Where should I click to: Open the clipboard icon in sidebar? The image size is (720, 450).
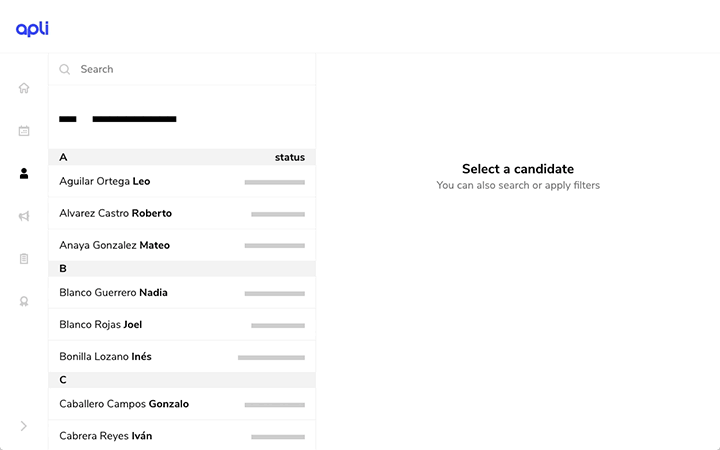pyautogui.click(x=24, y=259)
